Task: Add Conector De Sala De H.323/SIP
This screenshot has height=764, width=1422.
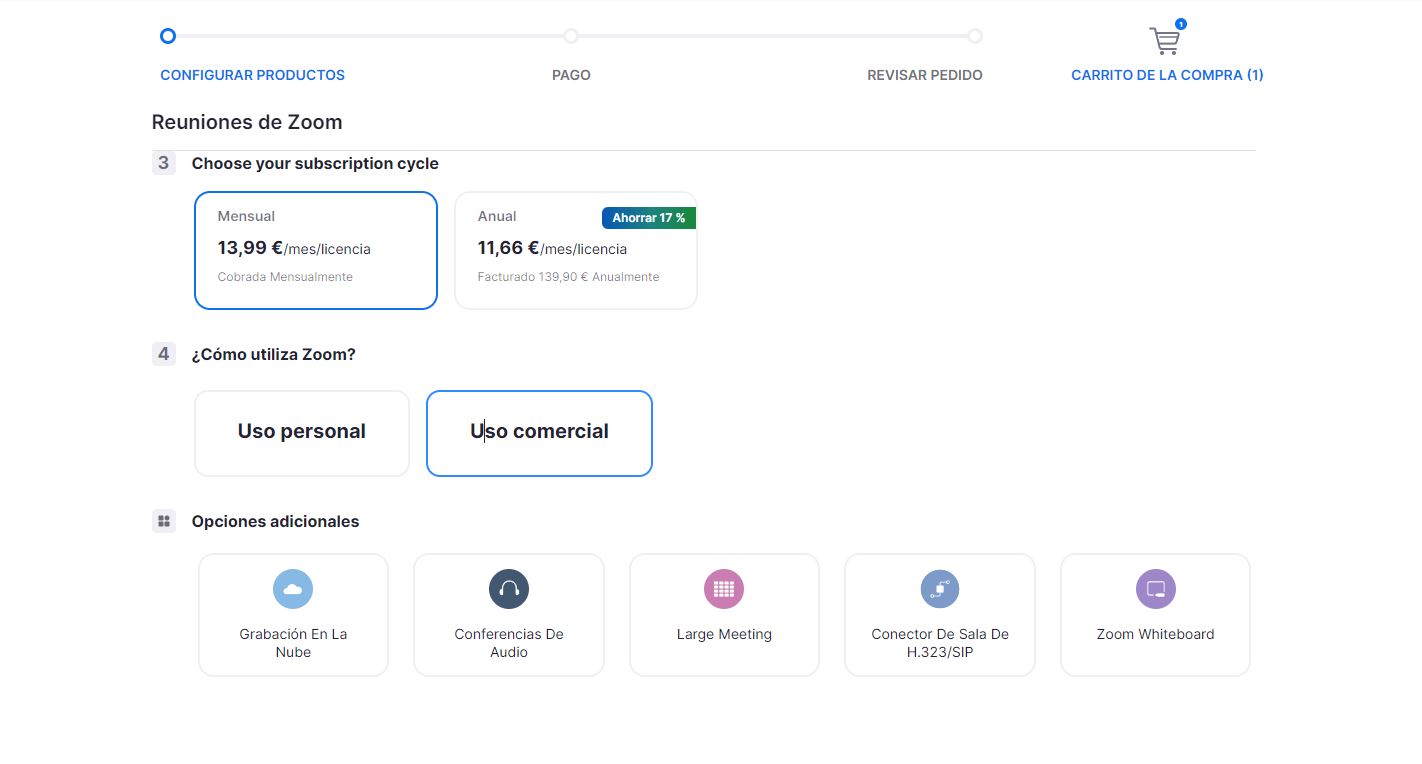Action: click(940, 615)
